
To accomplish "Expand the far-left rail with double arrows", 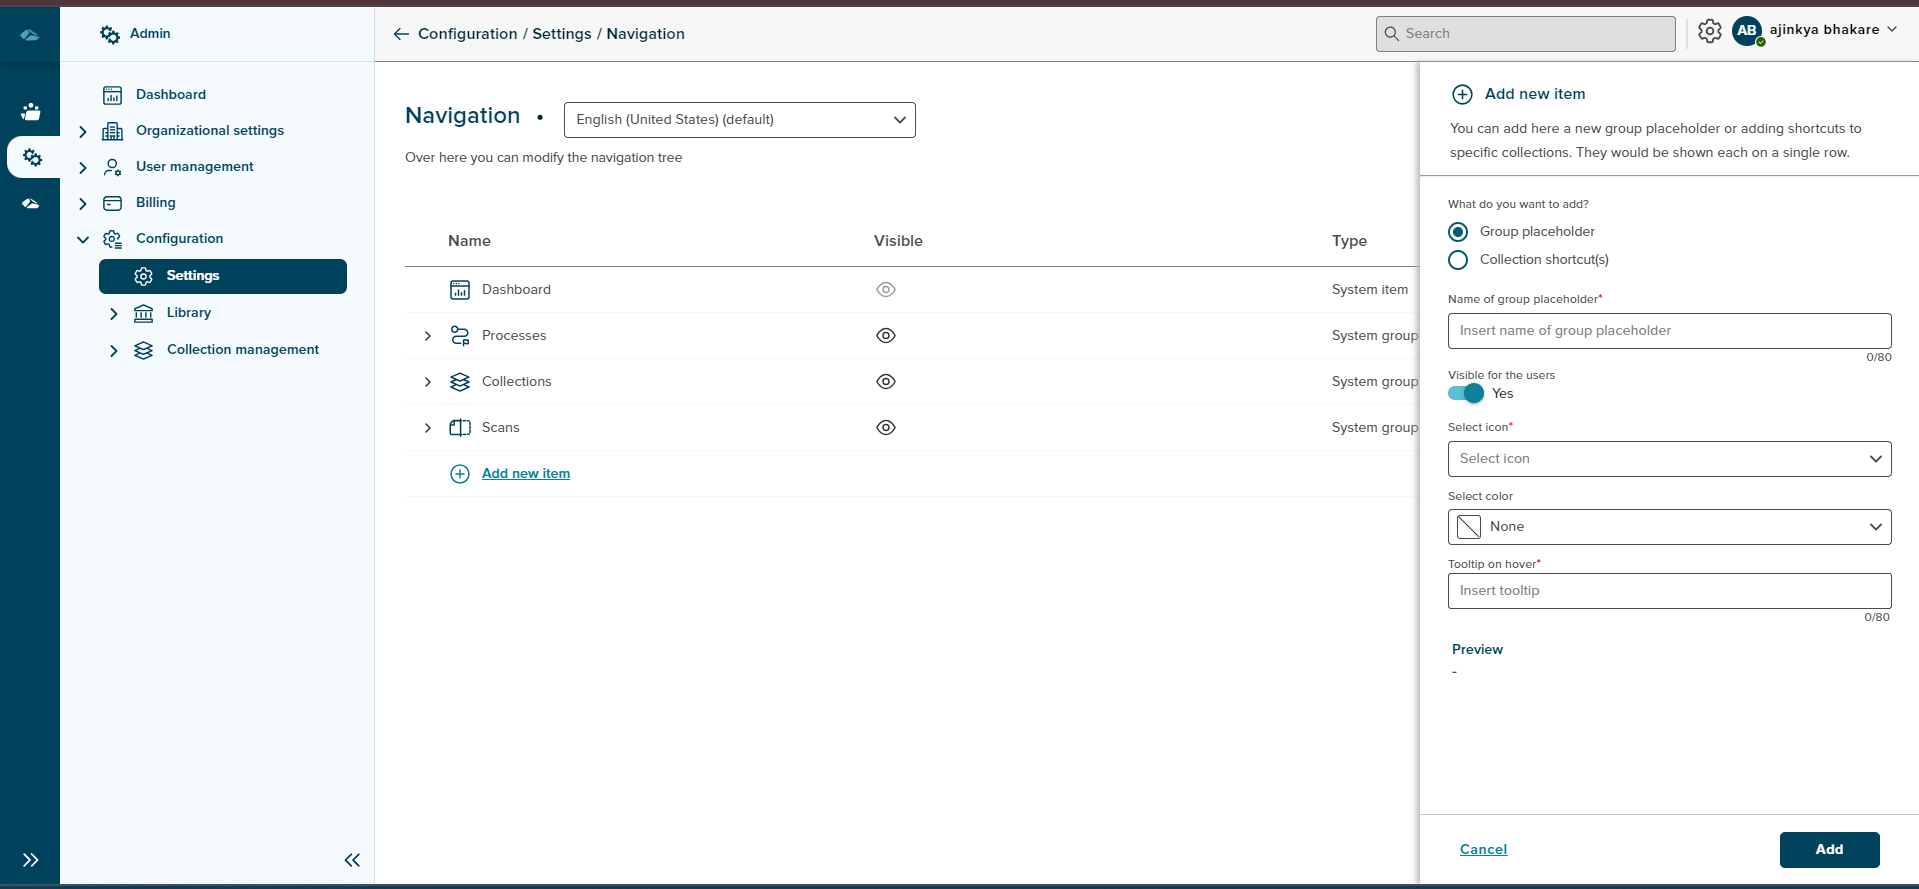I will coord(30,860).
